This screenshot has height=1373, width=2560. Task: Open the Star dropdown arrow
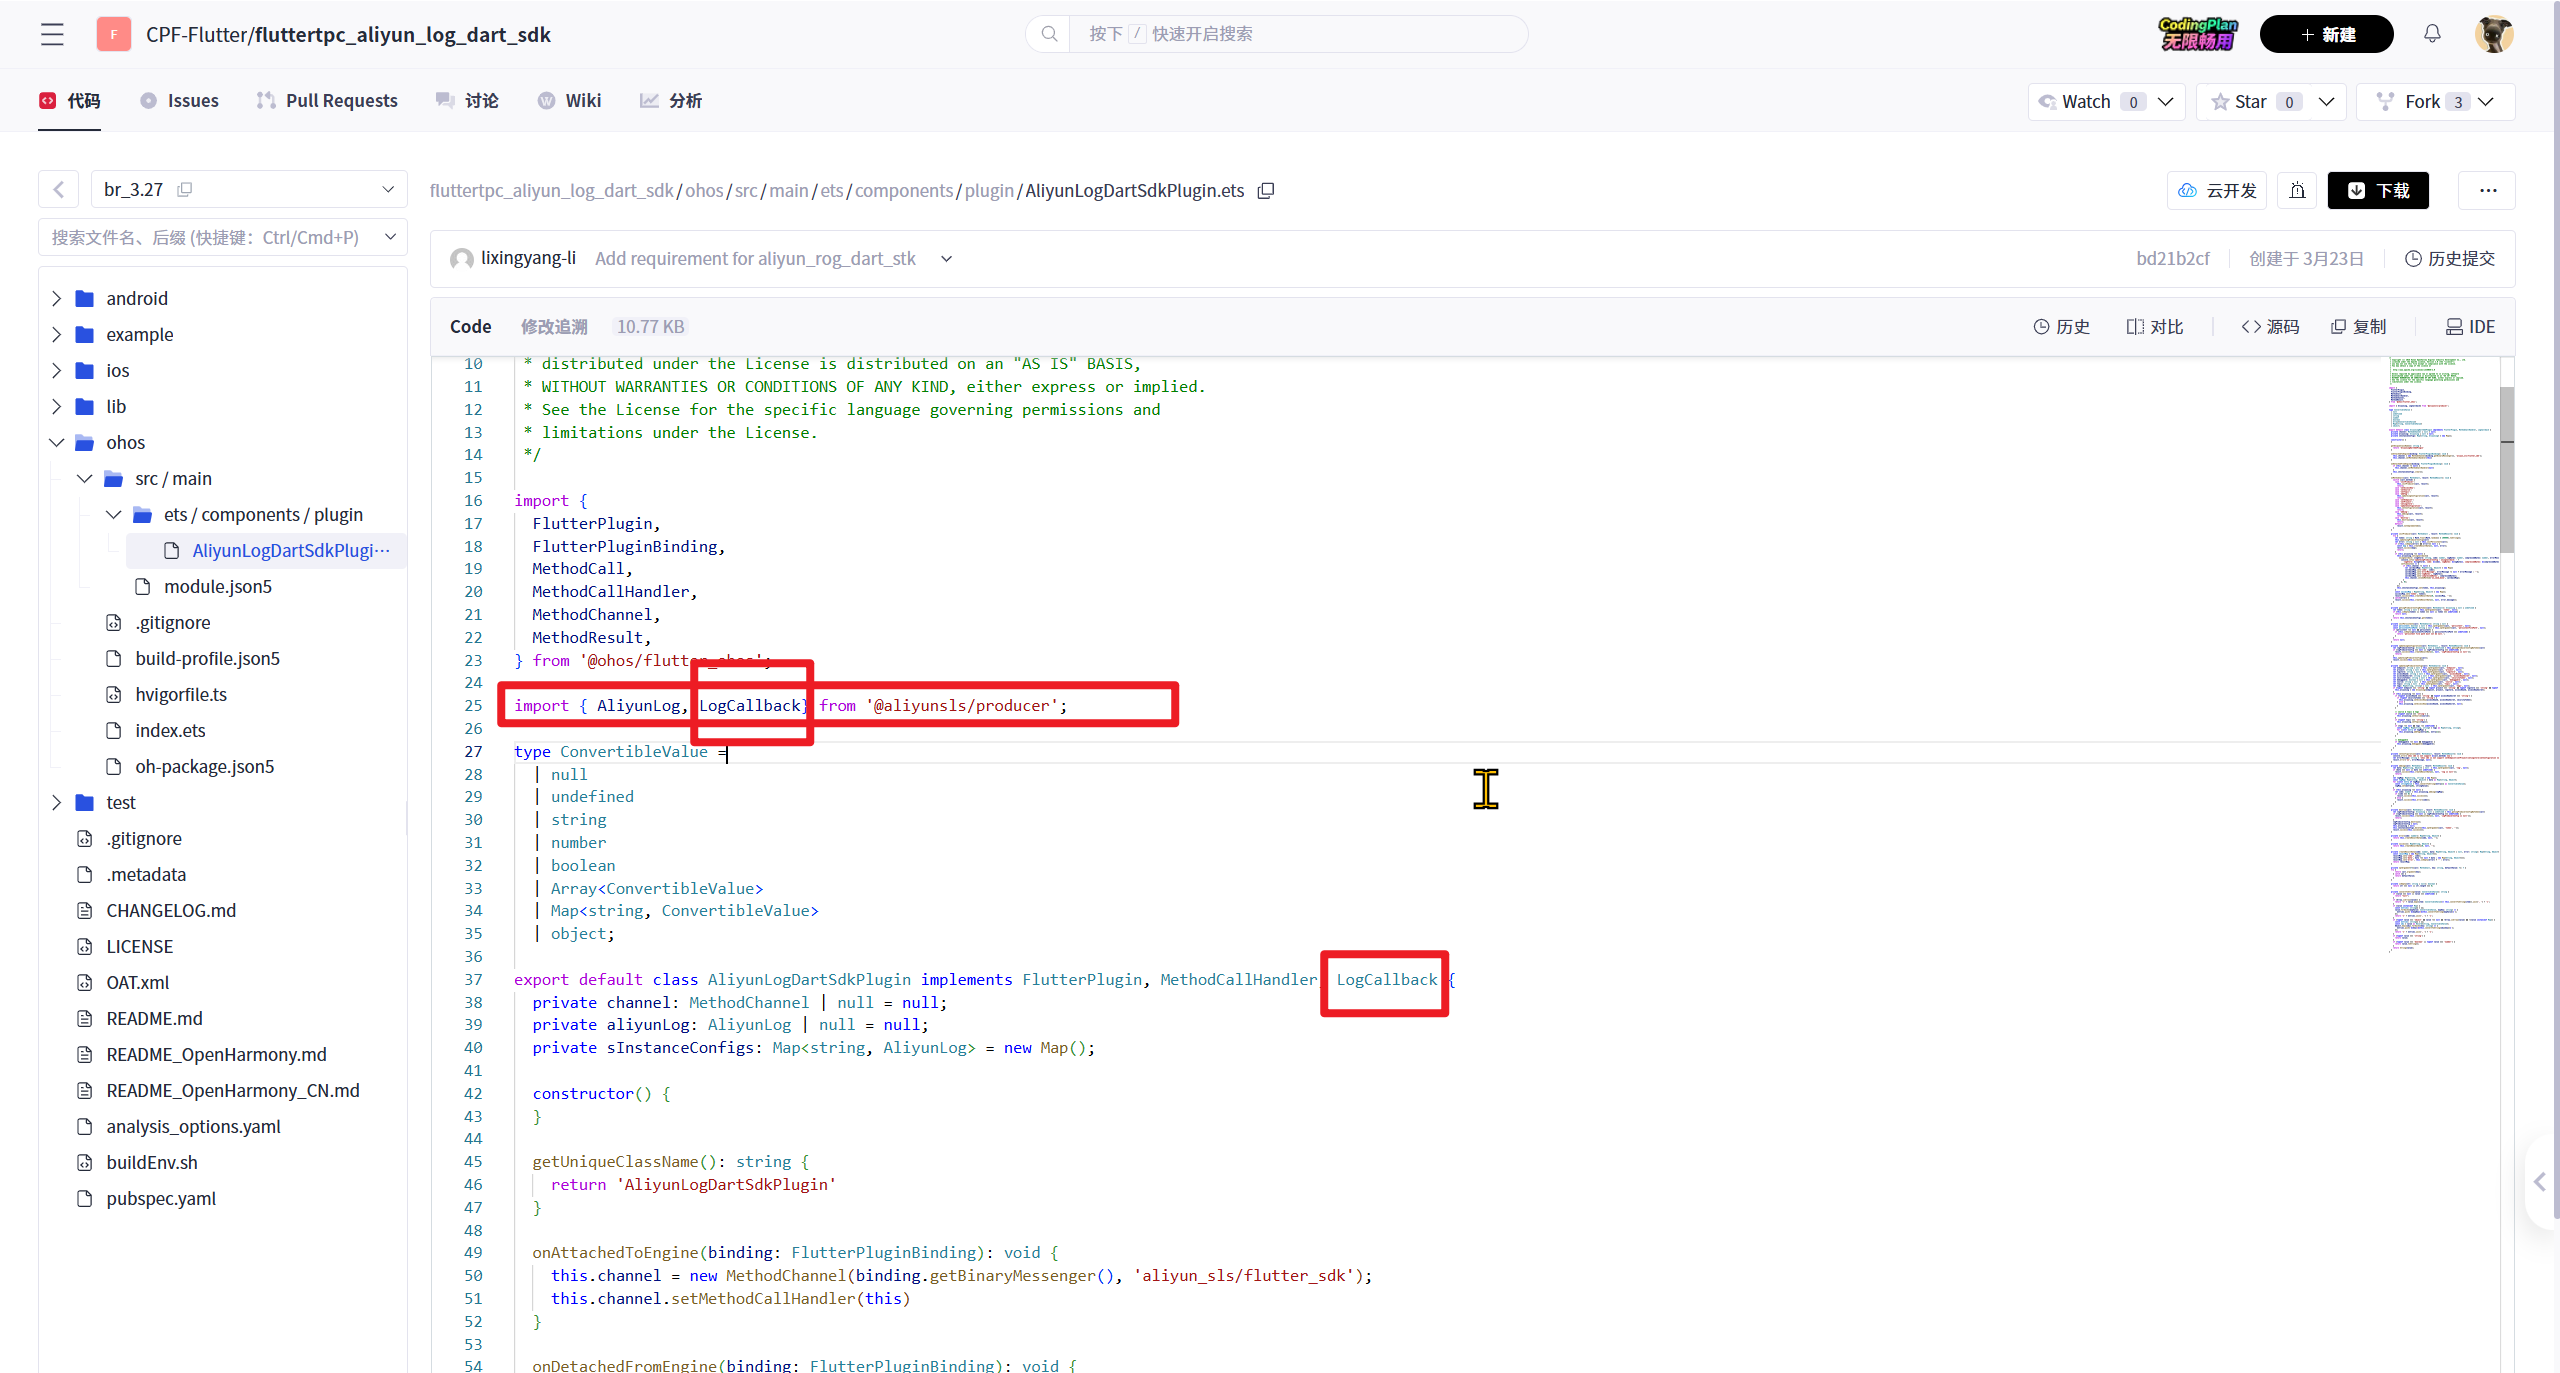(2326, 101)
